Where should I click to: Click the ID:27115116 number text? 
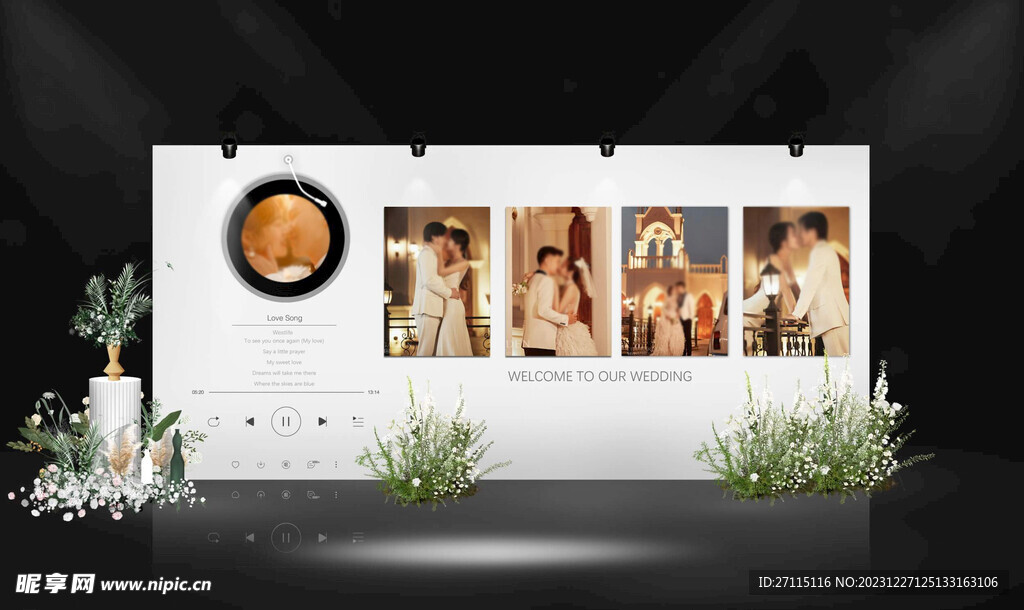coord(794,582)
